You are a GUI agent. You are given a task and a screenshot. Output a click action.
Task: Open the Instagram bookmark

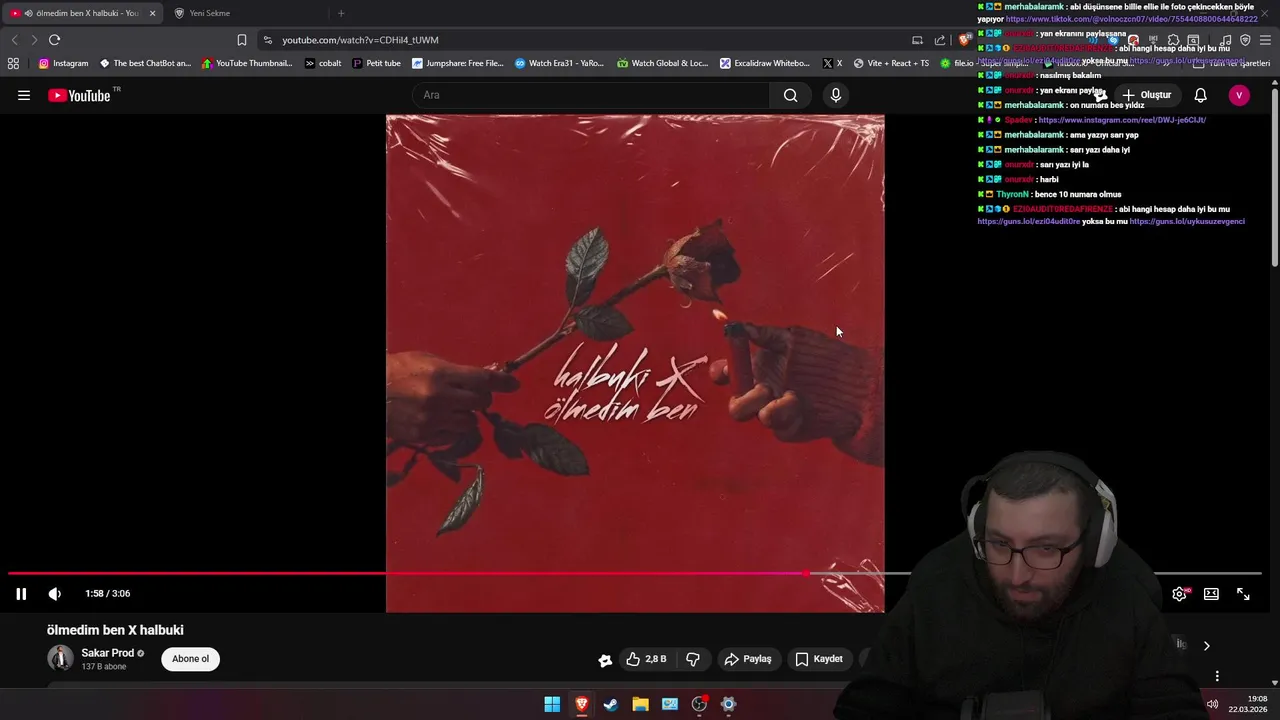click(63, 63)
